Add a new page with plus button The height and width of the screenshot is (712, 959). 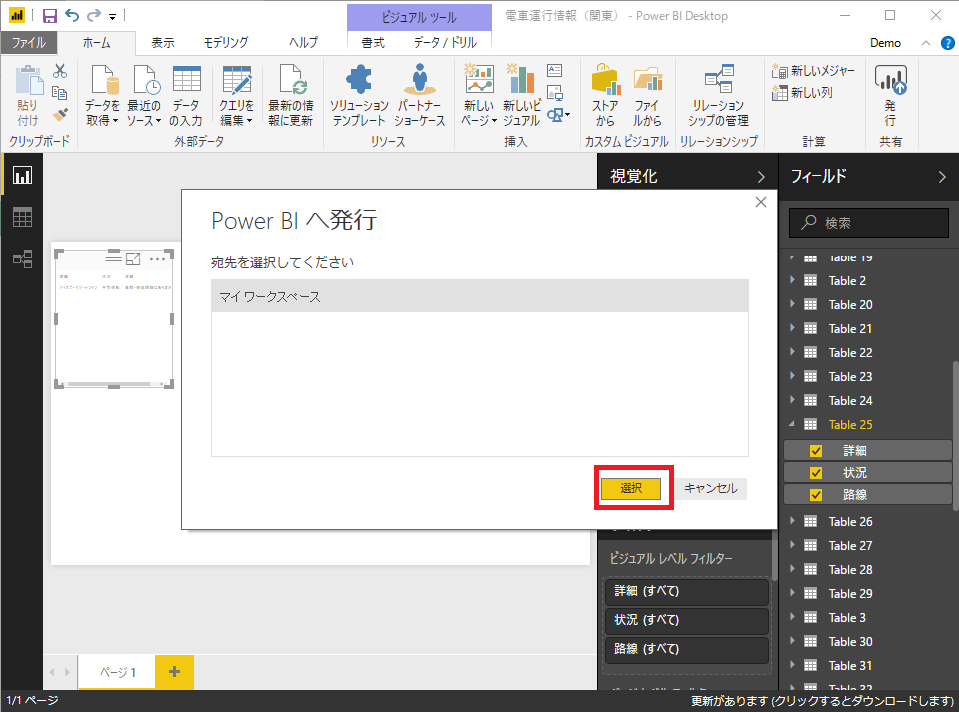pos(174,672)
